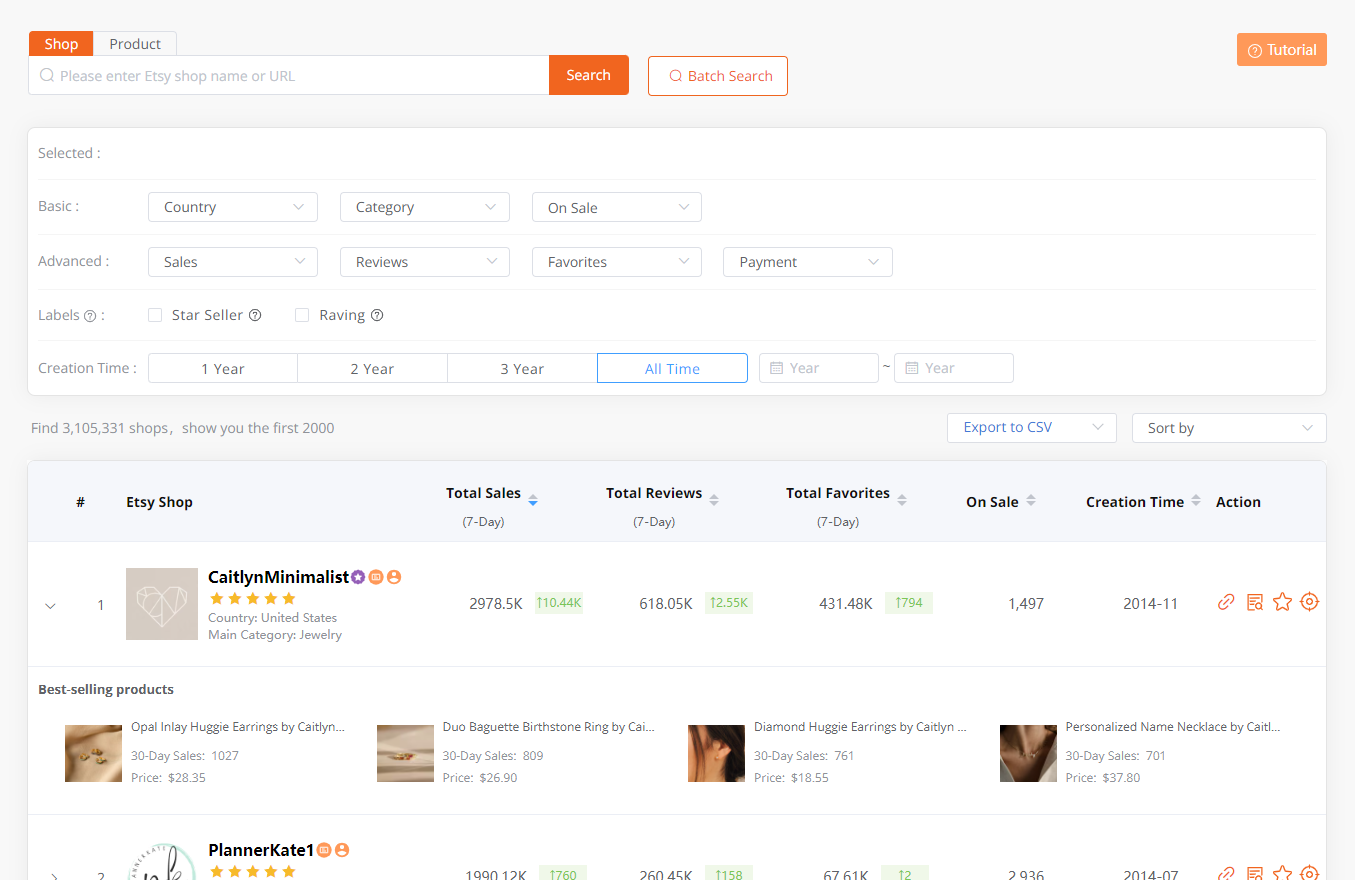The image size is (1355, 880).
Task: Click CaitlynMinimalist's purple Star Seller badge
Action: coord(357,576)
